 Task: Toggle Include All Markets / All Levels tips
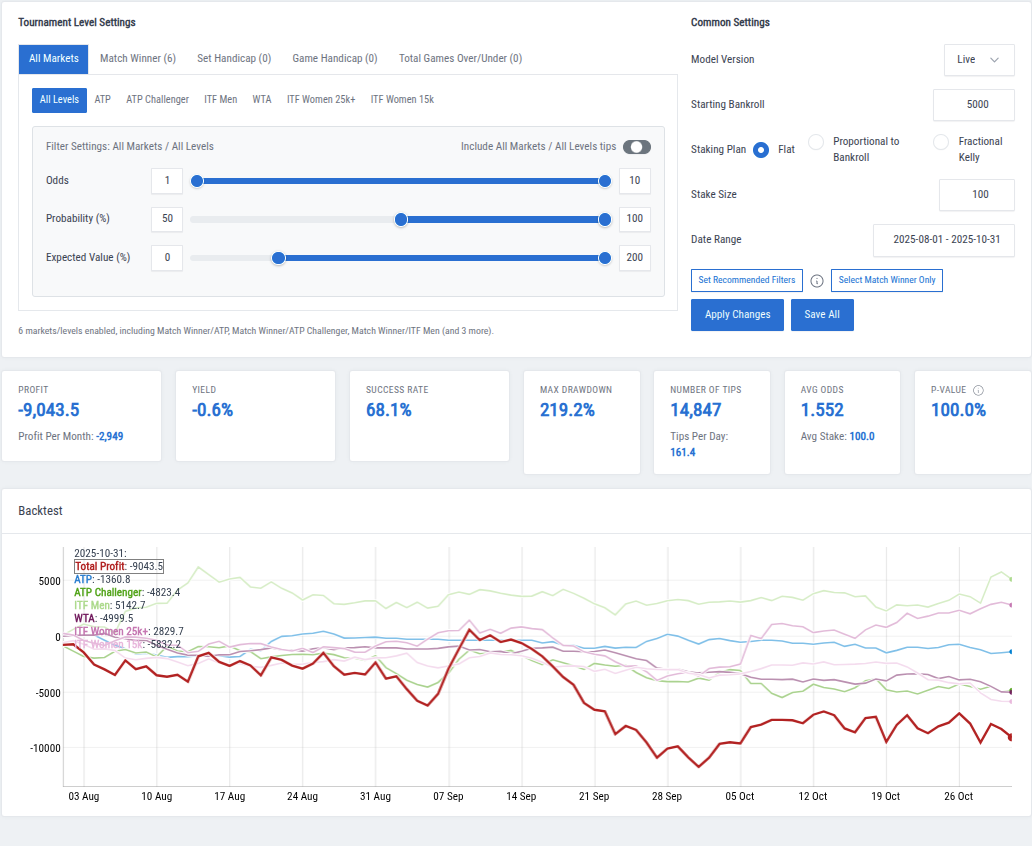pos(637,146)
